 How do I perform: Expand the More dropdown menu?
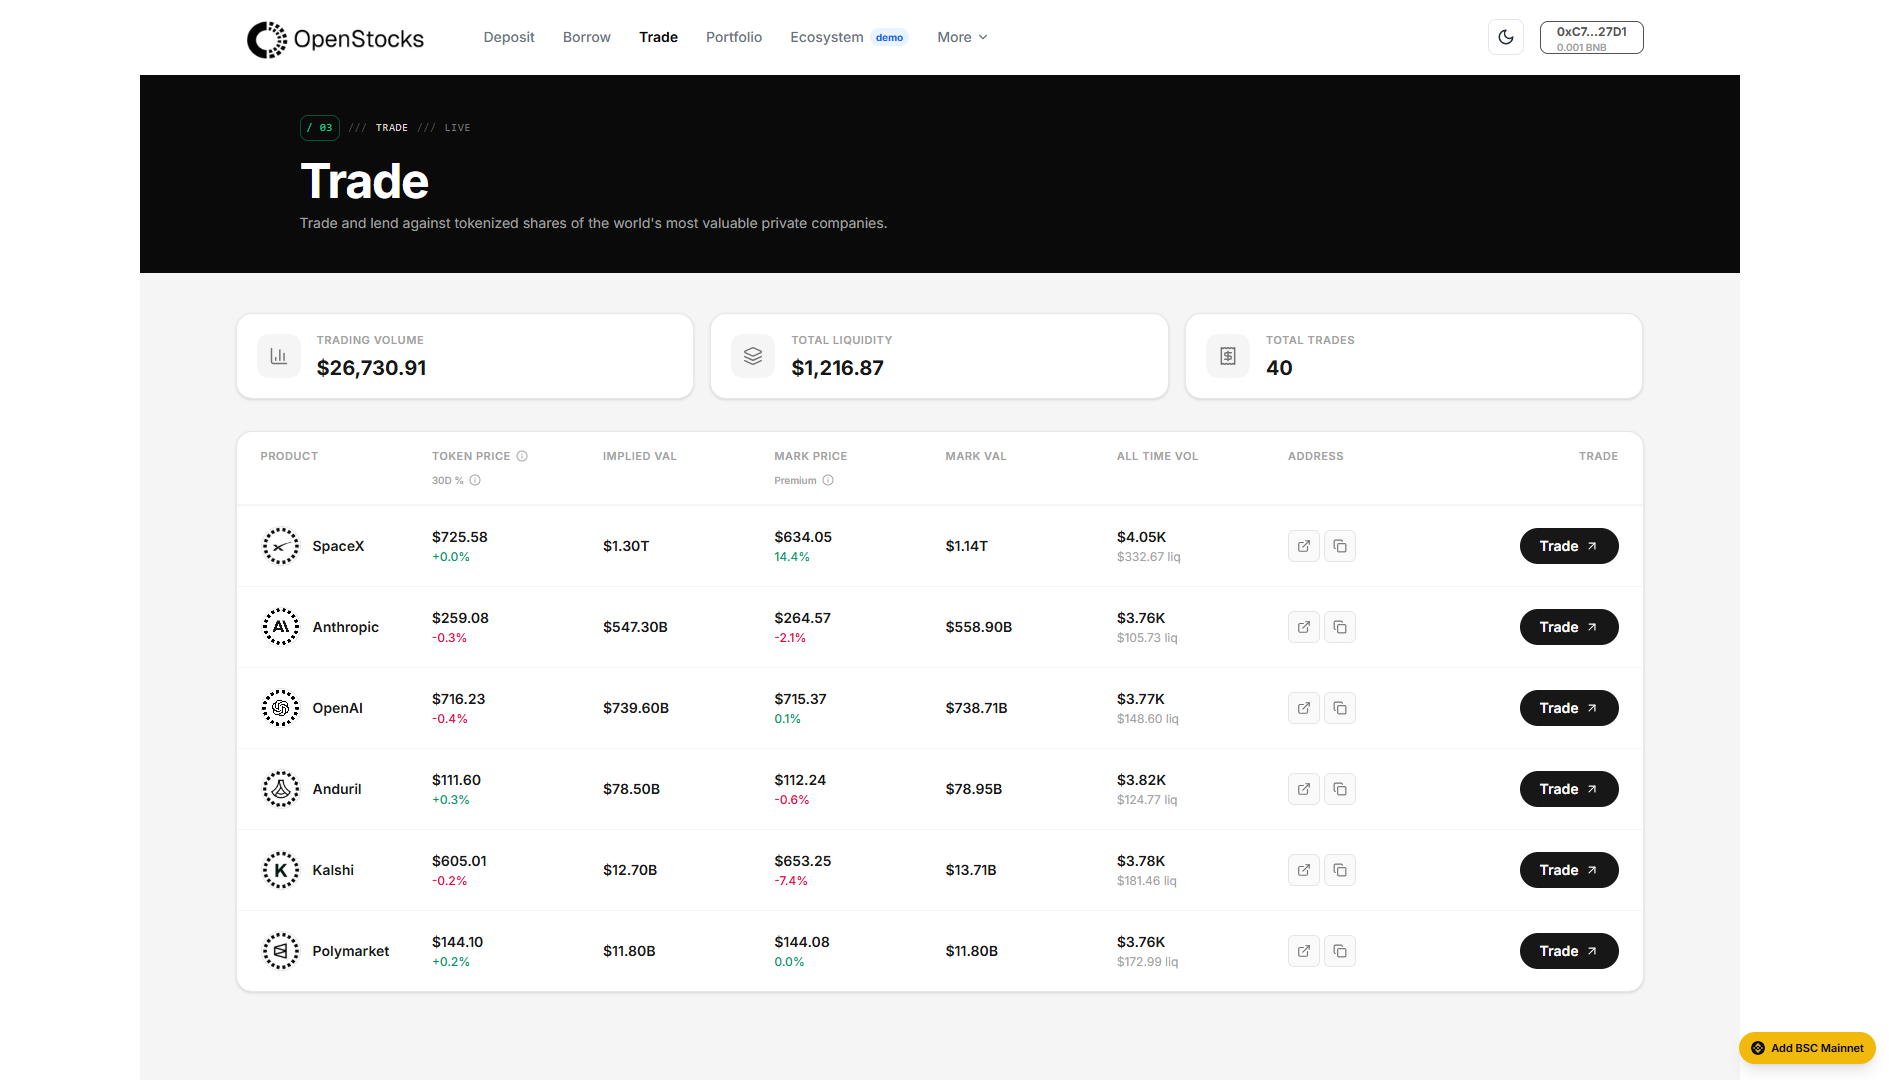(x=963, y=37)
